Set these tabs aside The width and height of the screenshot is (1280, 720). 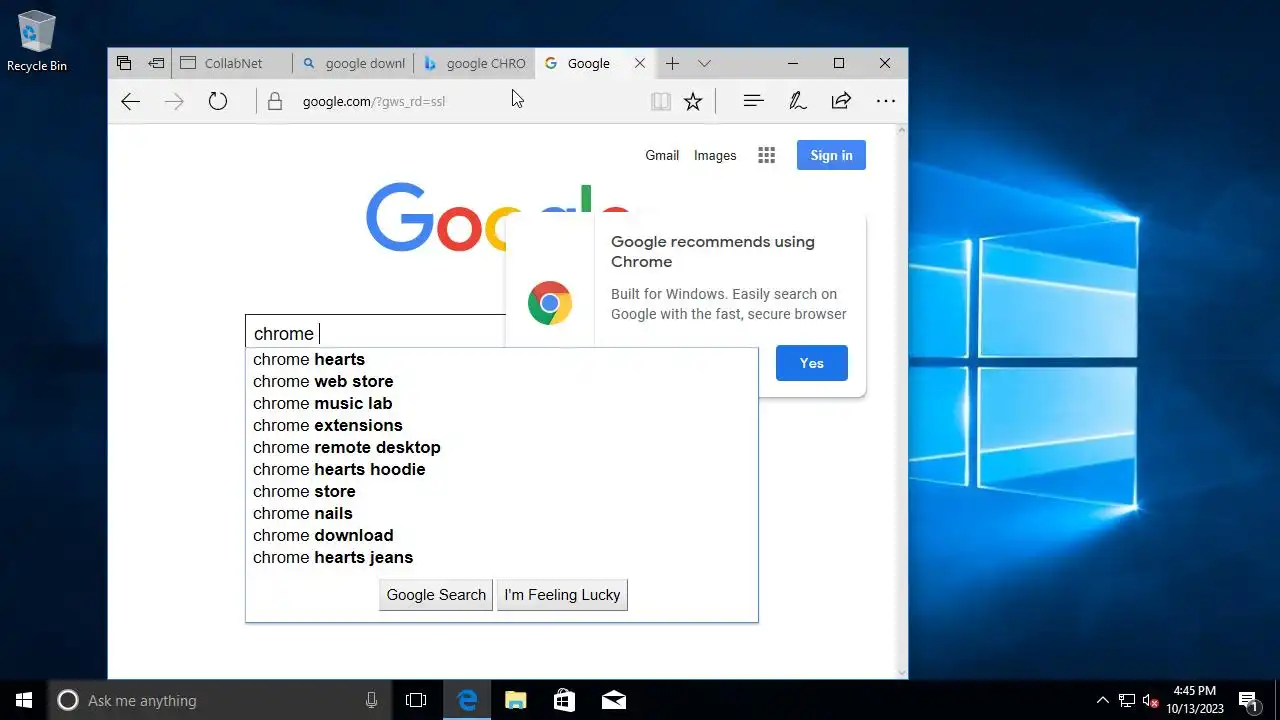pos(156,63)
